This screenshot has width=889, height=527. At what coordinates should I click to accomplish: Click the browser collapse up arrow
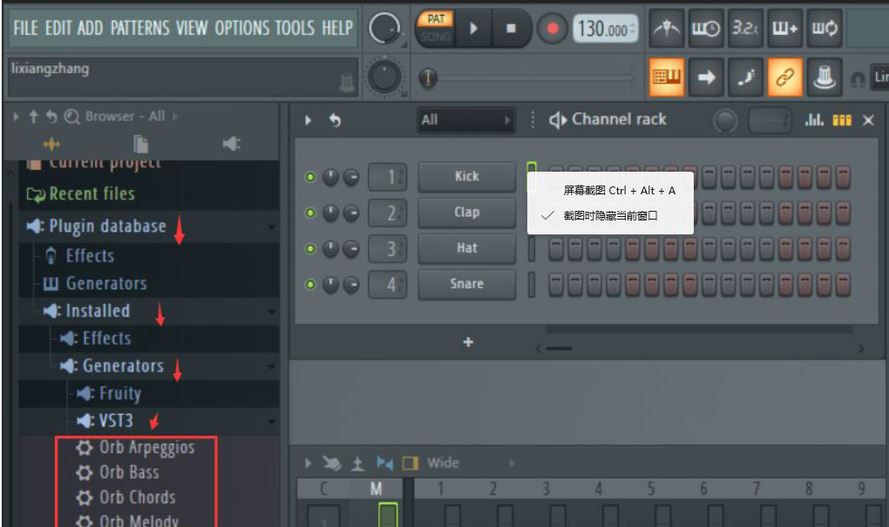click(33, 117)
